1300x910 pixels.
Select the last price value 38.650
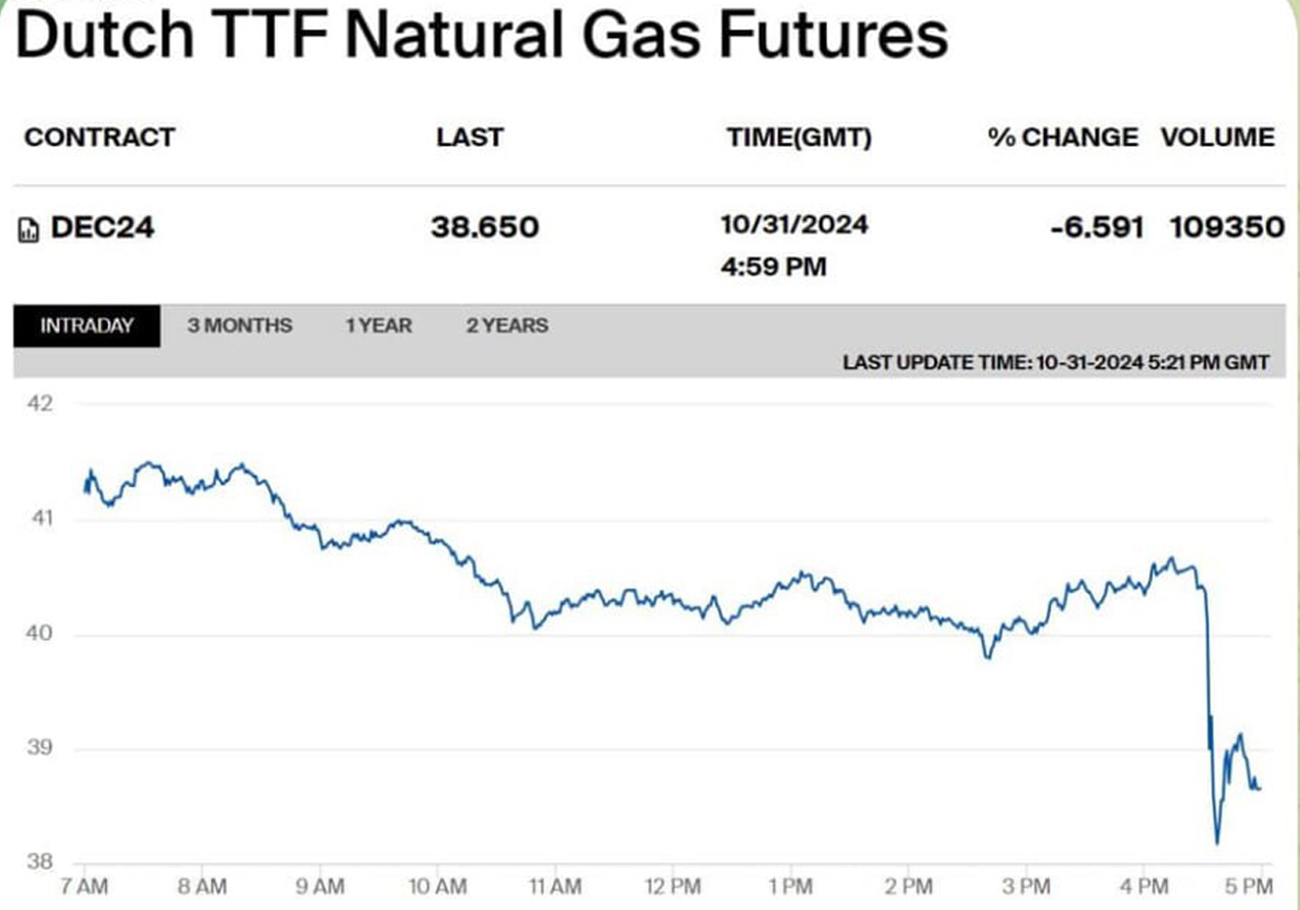485,228
